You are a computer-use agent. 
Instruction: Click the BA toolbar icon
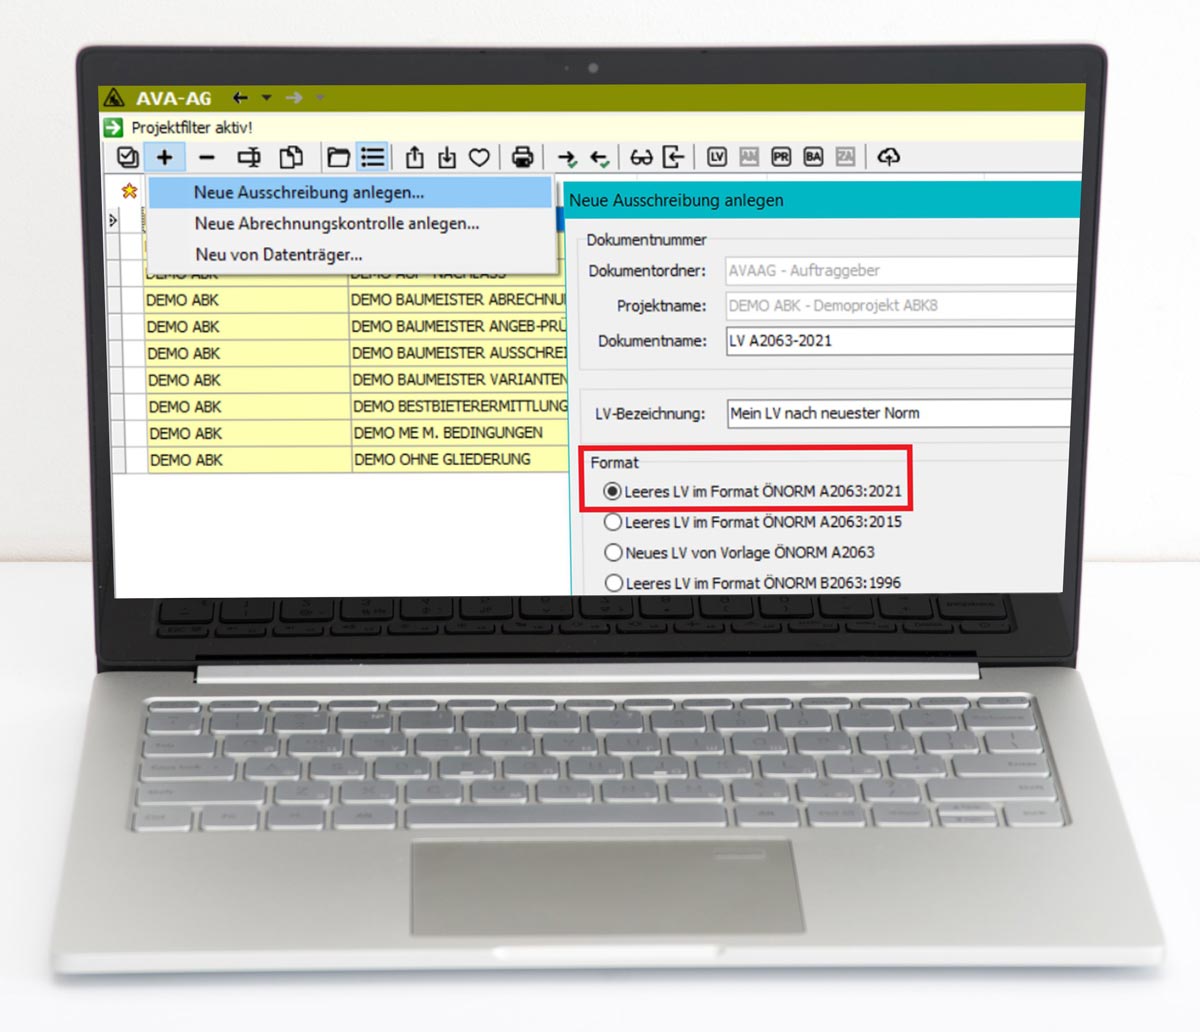point(813,157)
